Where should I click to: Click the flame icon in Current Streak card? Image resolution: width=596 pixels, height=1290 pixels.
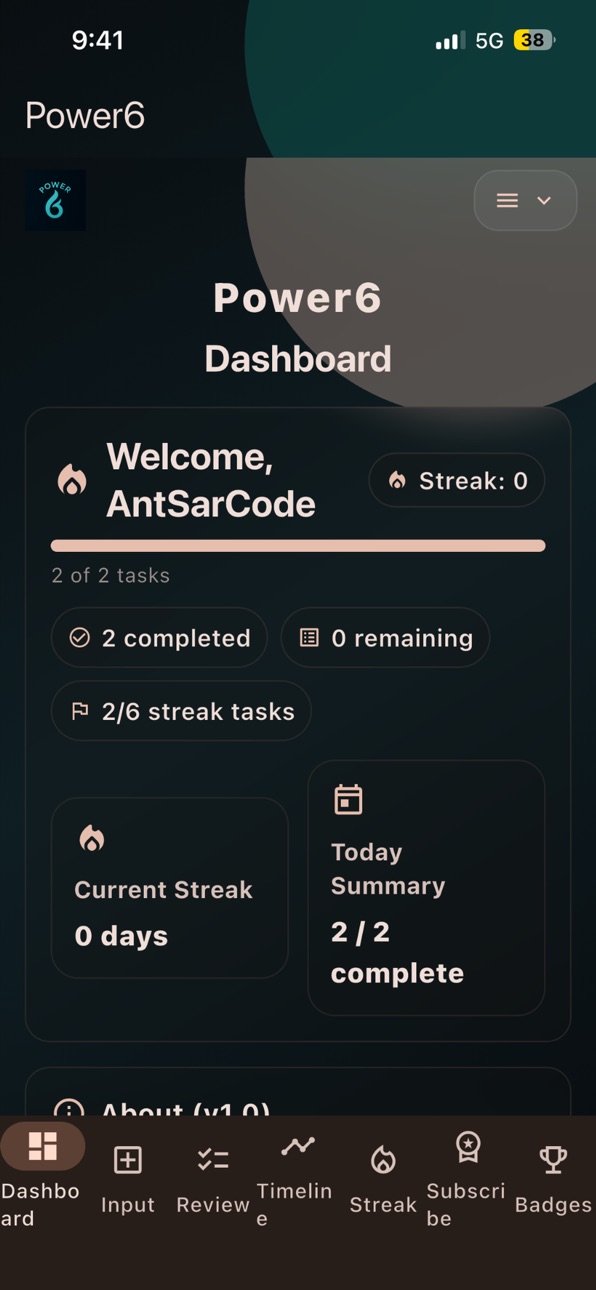pos(91,837)
